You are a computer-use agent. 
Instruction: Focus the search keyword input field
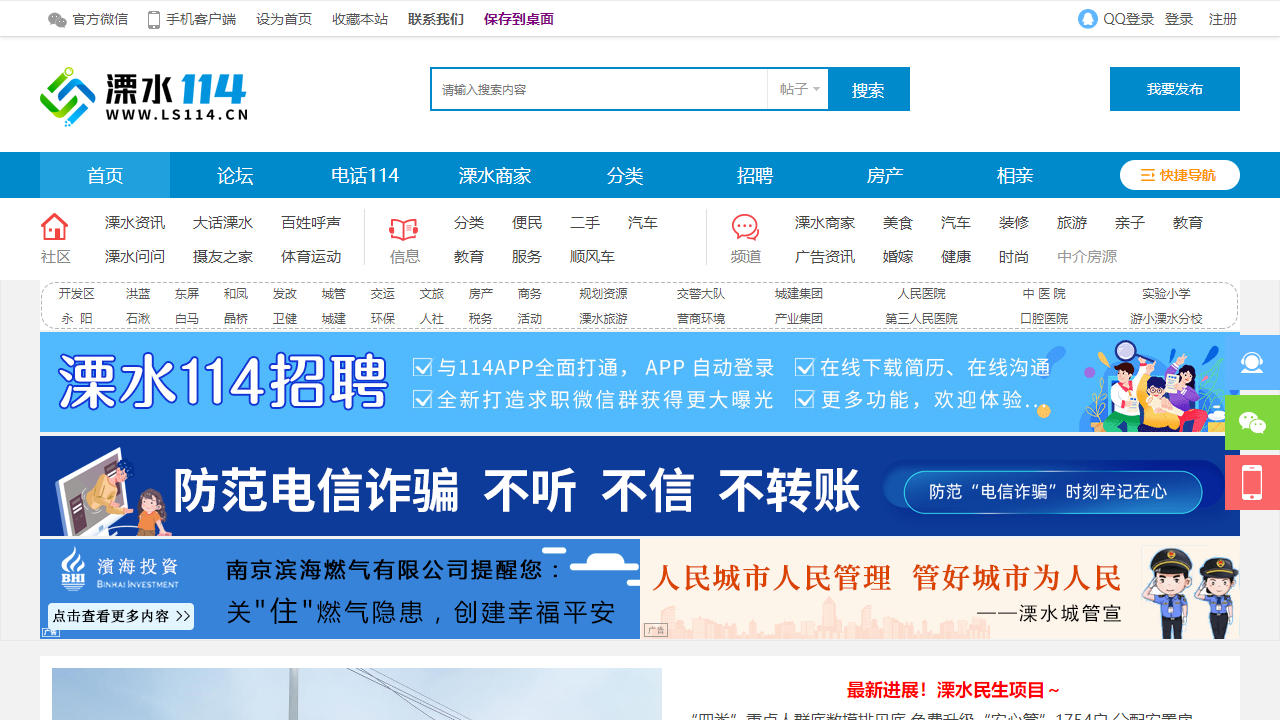pyautogui.click(x=600, y=90)
